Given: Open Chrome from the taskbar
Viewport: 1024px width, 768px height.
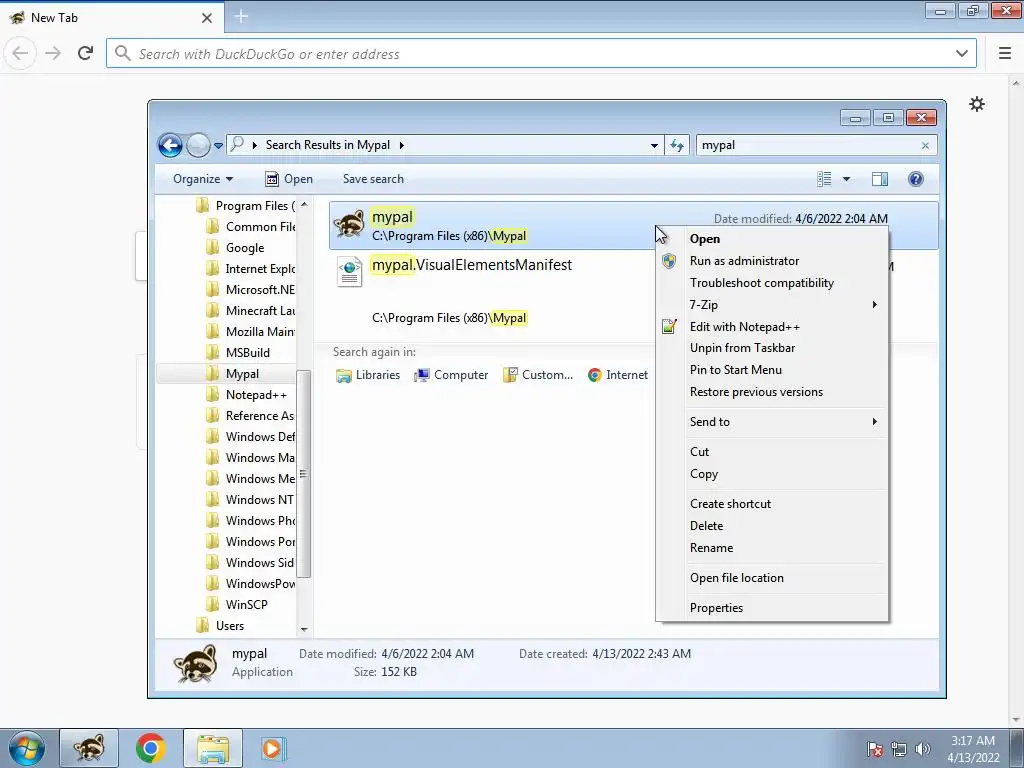Looking at the screenshot, I should [150, 748].
